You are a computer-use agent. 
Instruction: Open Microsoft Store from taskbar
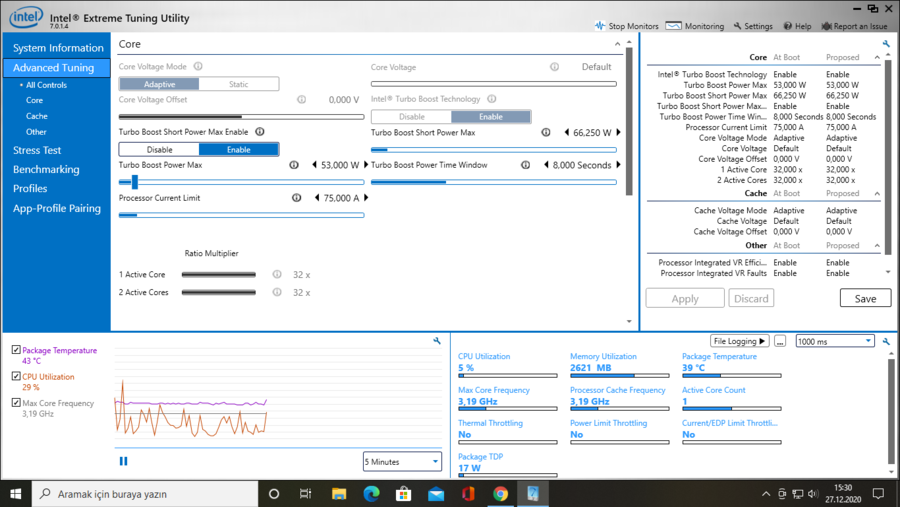coord(404,494)
